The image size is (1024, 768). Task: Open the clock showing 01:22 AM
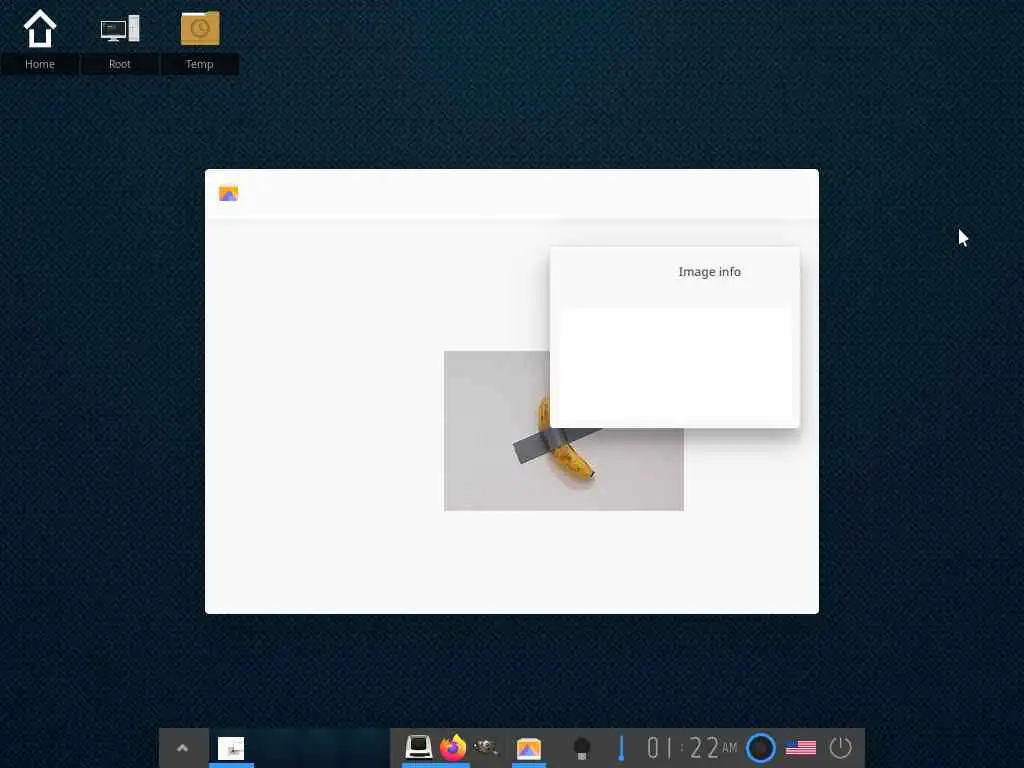coord(692,748)
